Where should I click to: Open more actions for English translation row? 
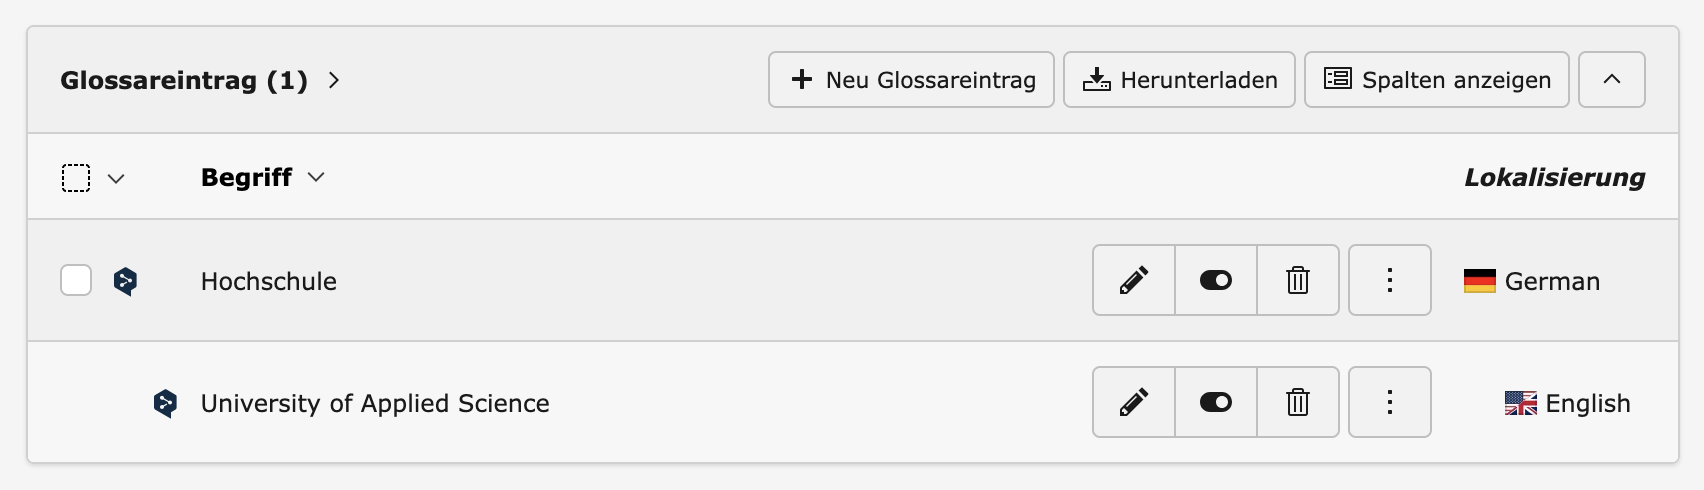1389,402
